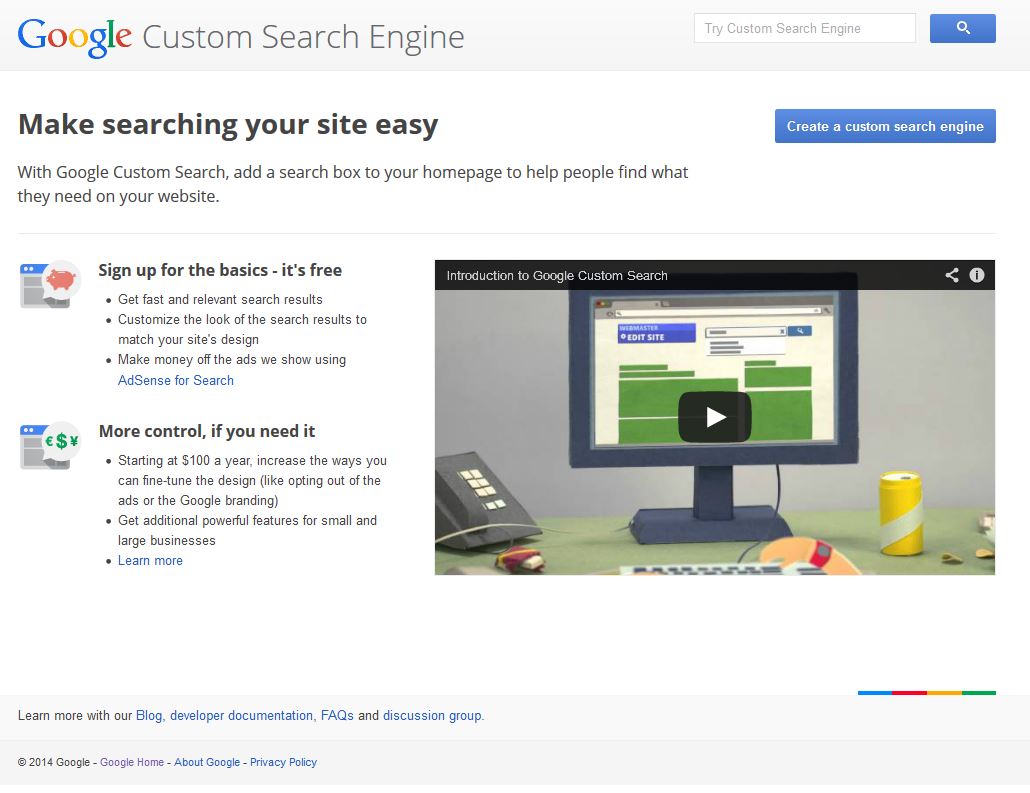Open the AdSense for Search link
Screen dimensions: 1030x793
(175, 380)
